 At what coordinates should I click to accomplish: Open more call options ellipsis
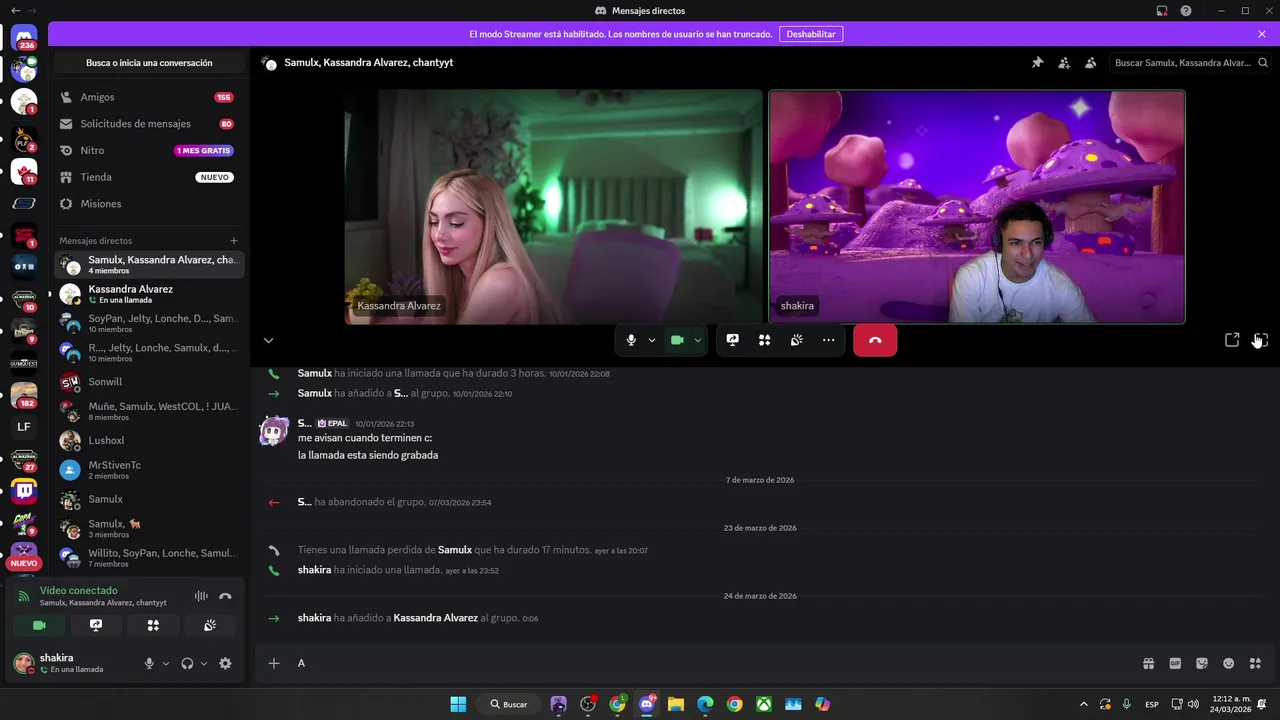[x=829, y=340]
